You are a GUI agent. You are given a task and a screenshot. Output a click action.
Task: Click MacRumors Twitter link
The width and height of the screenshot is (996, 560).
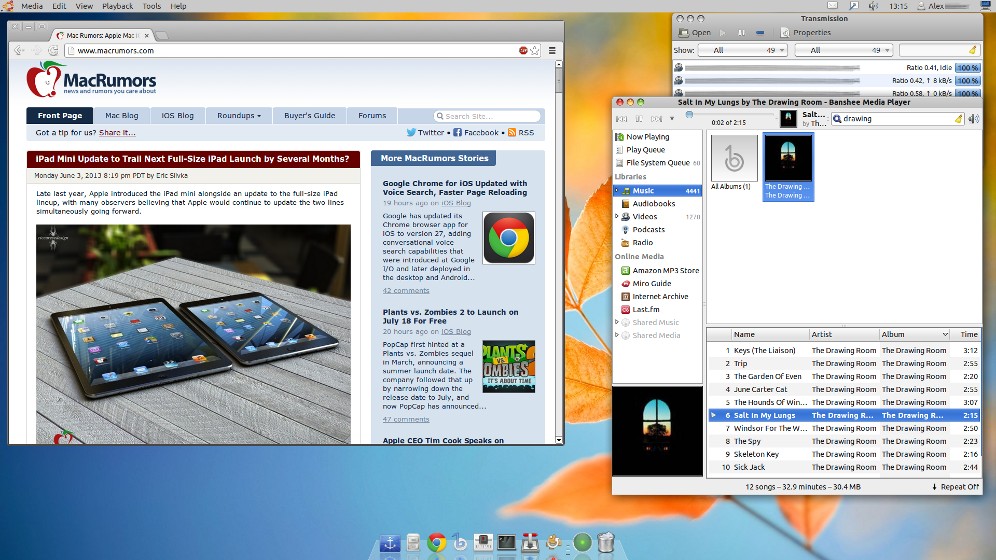coord(426,133)
